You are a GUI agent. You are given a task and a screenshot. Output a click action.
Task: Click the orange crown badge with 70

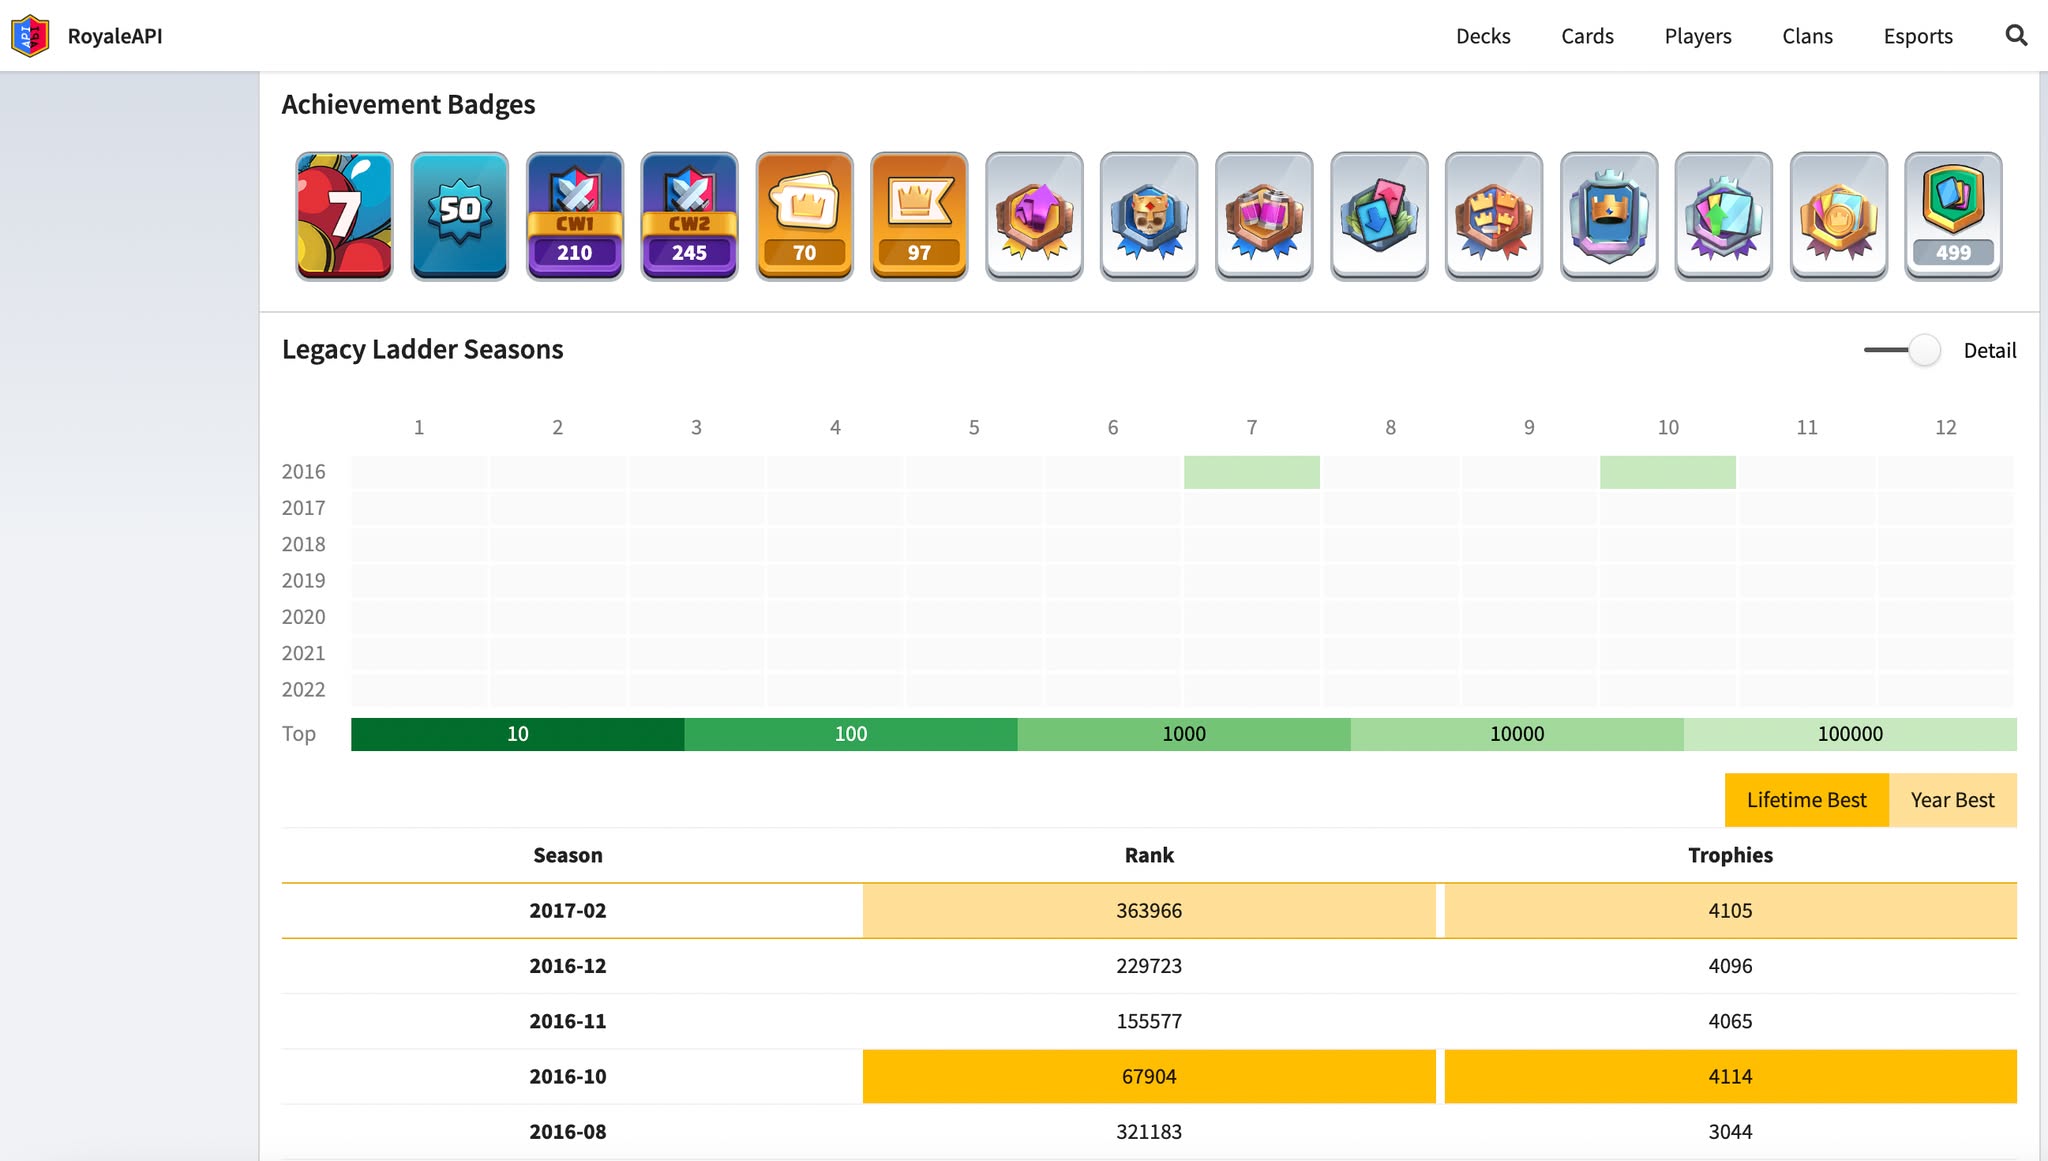[805, 216]
